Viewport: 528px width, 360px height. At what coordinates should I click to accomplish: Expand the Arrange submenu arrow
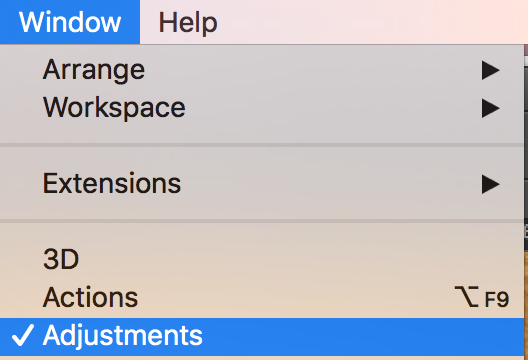pos(490,70)
